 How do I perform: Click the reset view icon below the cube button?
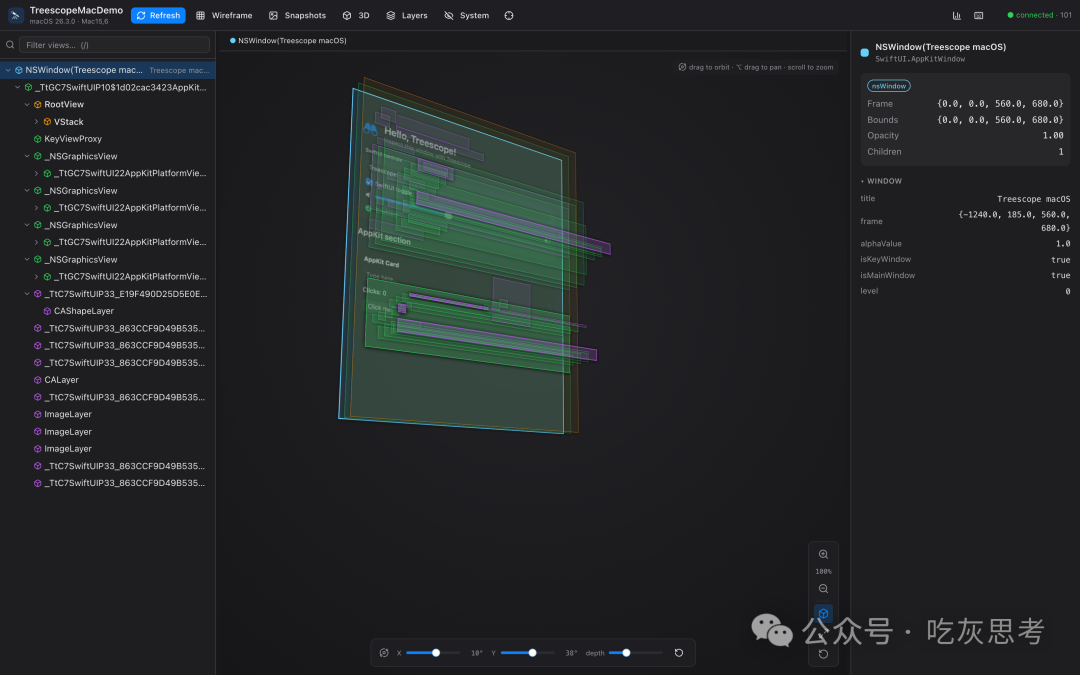[x=823, y=654]
